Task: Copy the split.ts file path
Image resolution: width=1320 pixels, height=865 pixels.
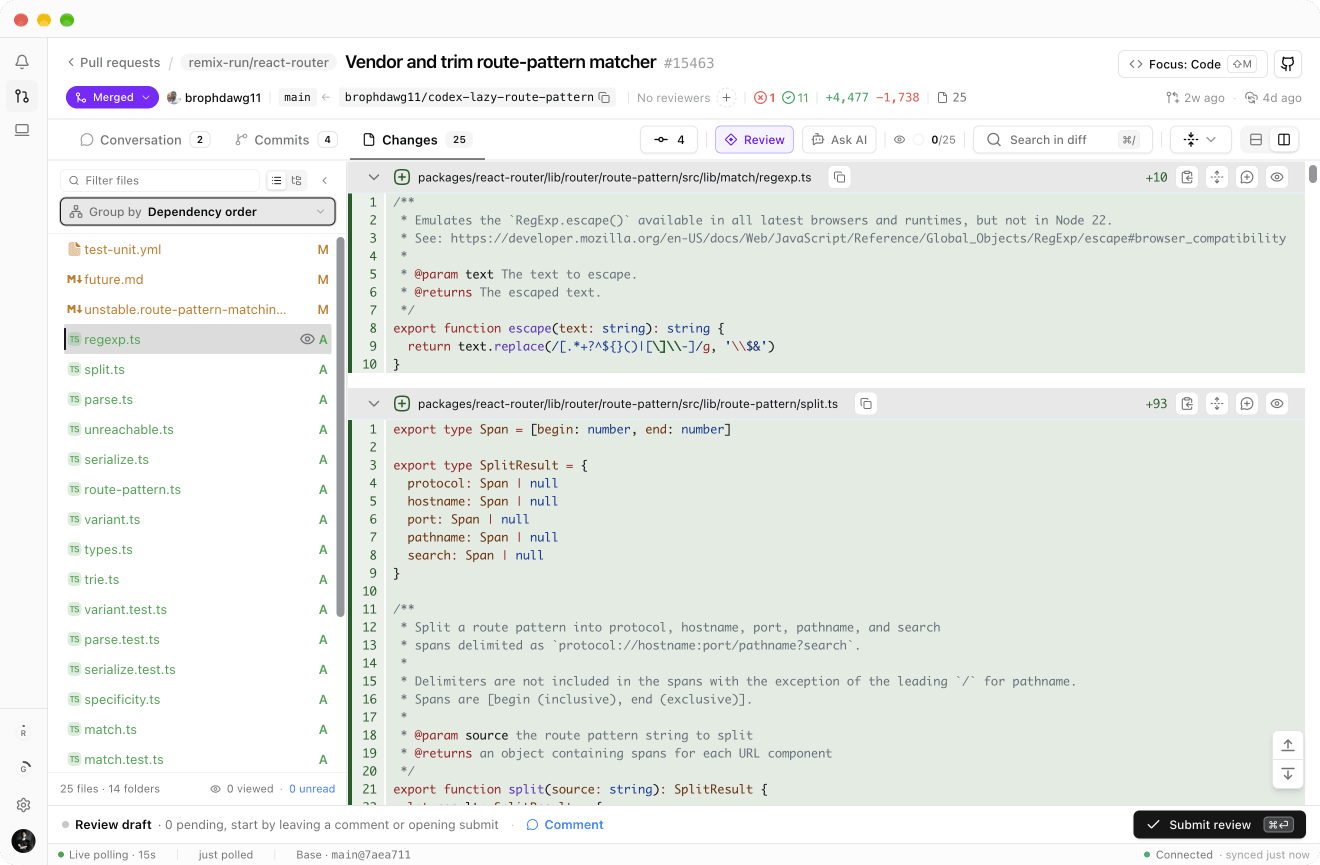Action: [x=866, y=404]
